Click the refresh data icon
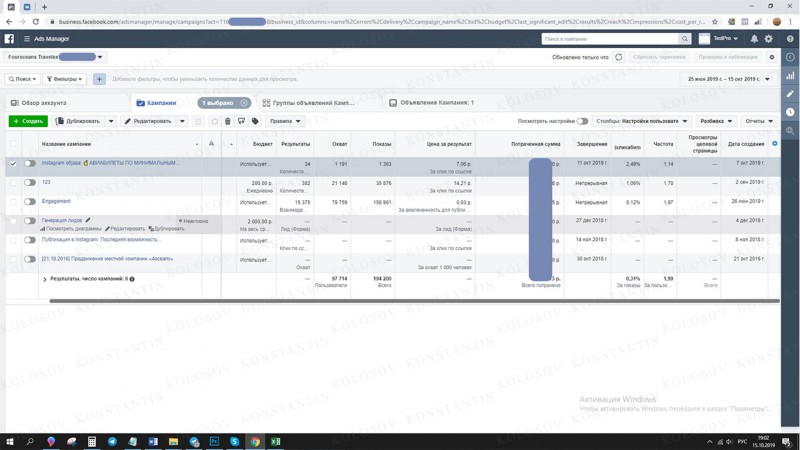This screenshot has height=450, width=800. tap(618, 57)
